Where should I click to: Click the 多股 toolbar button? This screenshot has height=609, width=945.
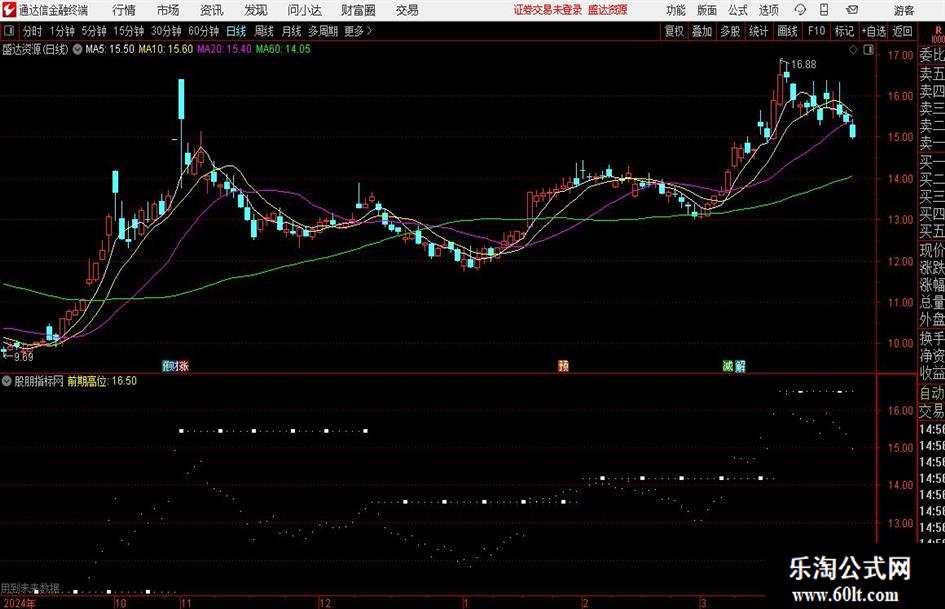[x=730, y=31]
